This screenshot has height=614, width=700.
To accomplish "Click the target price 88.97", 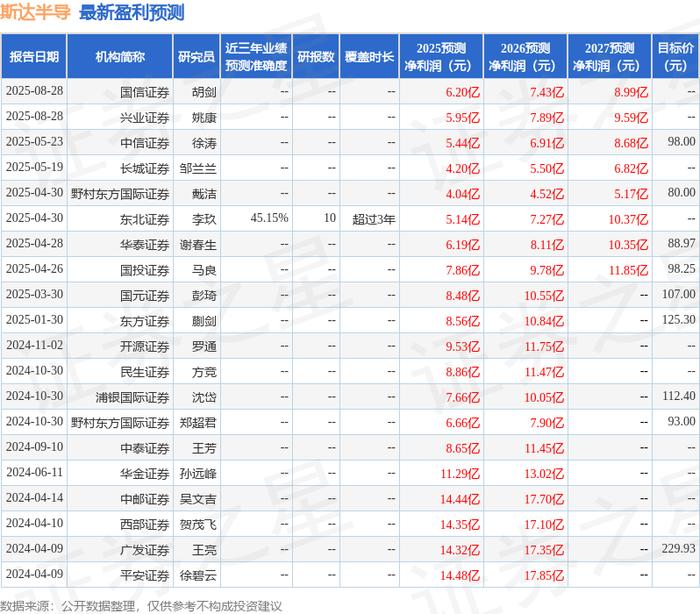I will coord(681,243).
